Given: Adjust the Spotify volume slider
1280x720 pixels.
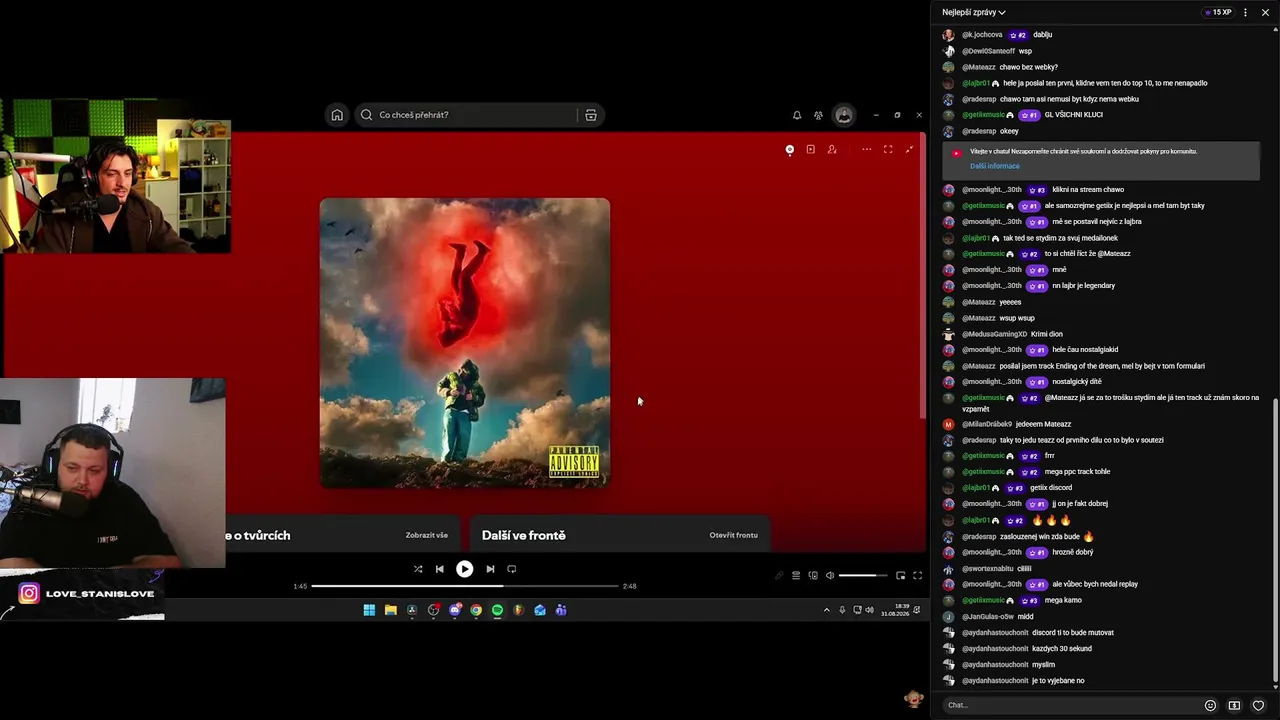Looking at the screenshot, I should coord(863,576).
